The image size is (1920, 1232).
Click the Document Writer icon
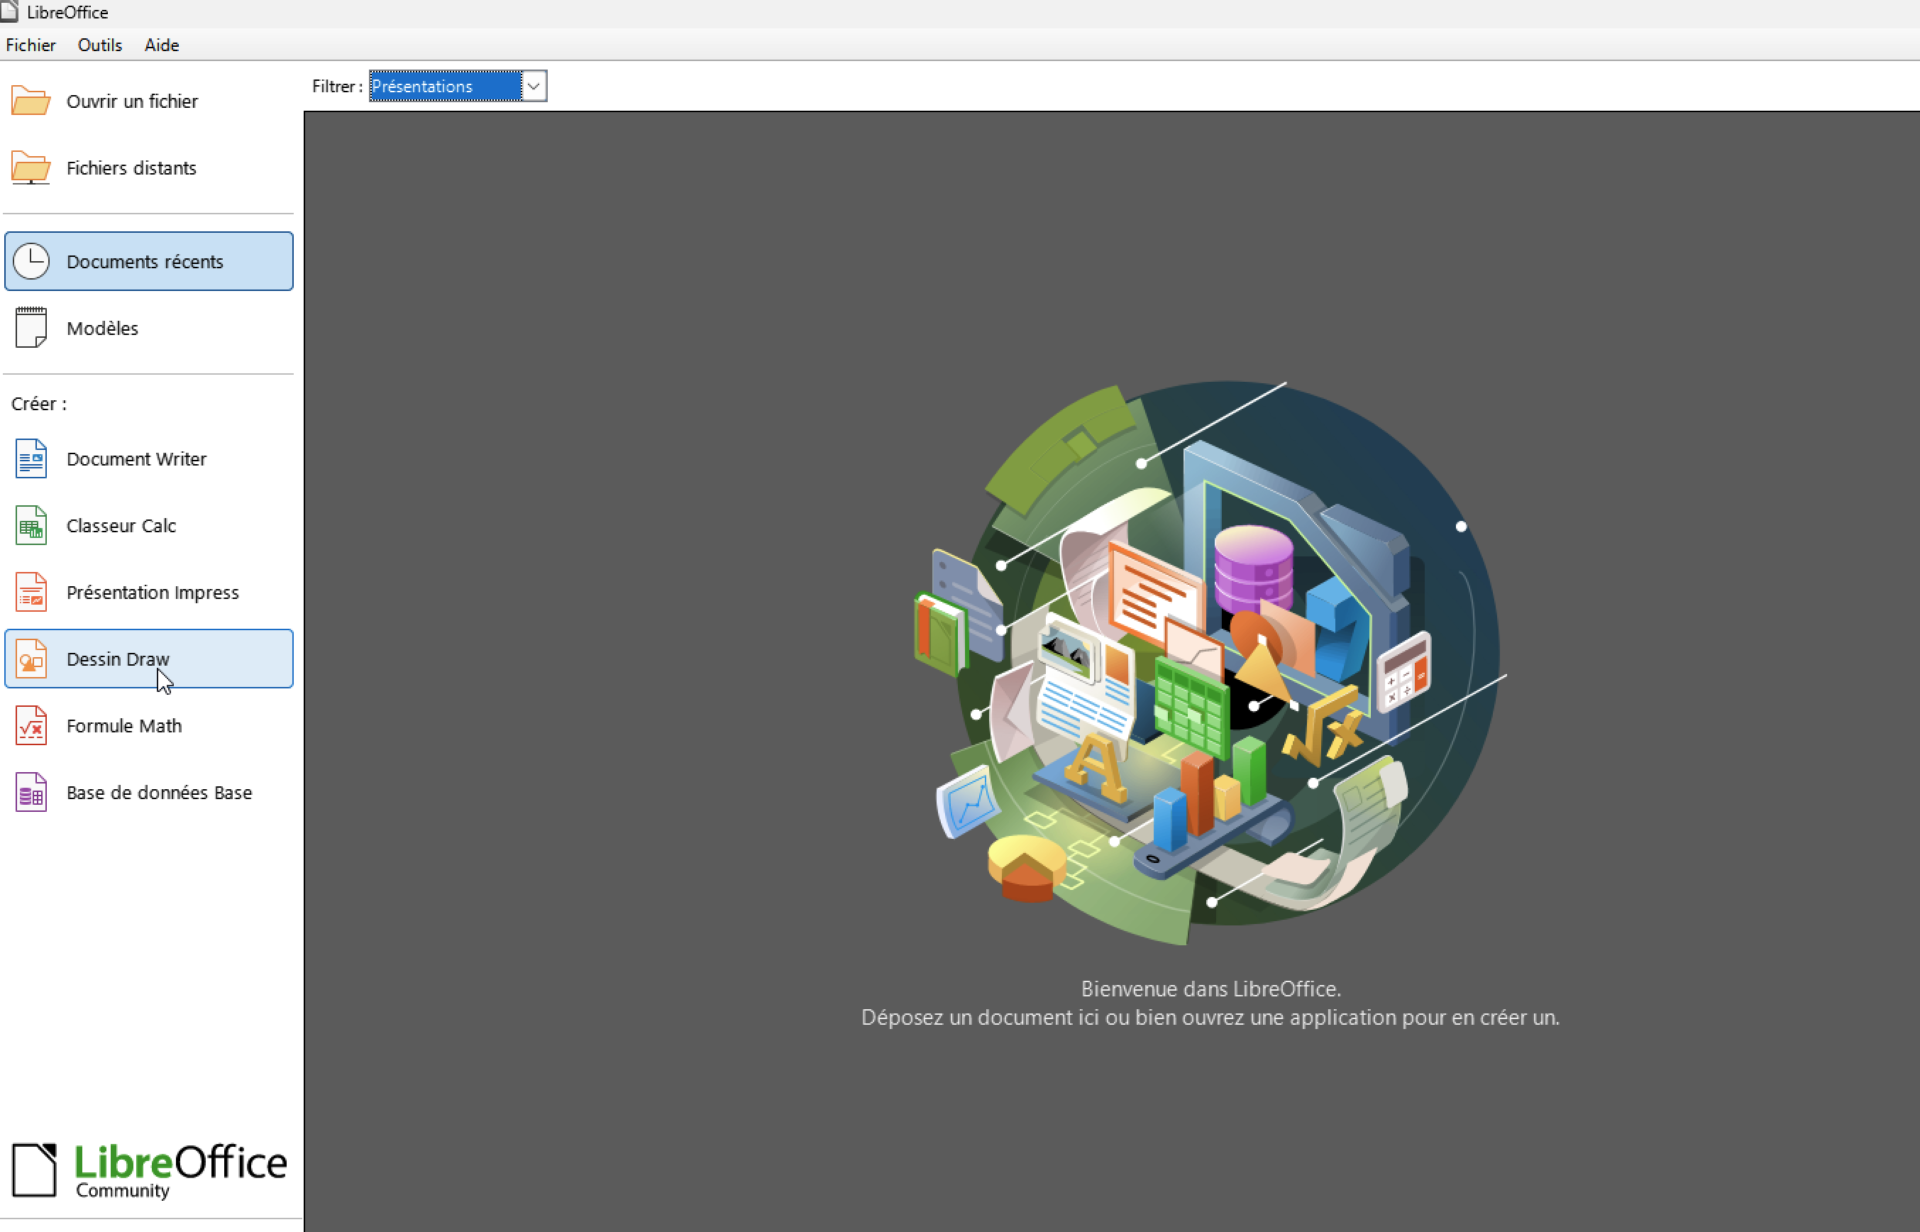click(31, 459)
